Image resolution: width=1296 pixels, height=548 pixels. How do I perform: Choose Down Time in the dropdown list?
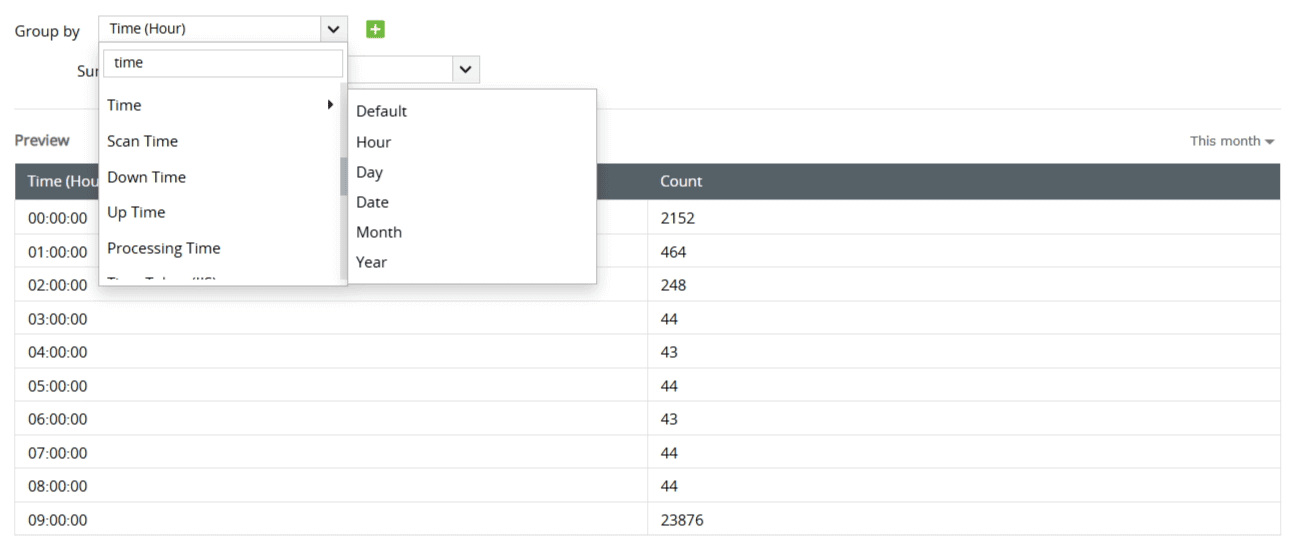(146, 177)
